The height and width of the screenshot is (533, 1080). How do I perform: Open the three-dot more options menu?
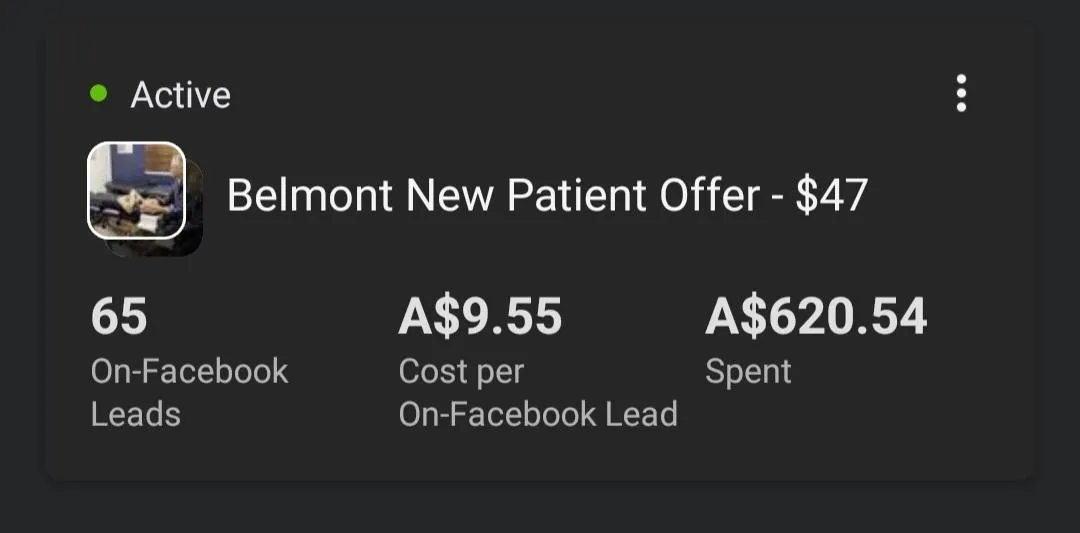coord(961,94)
